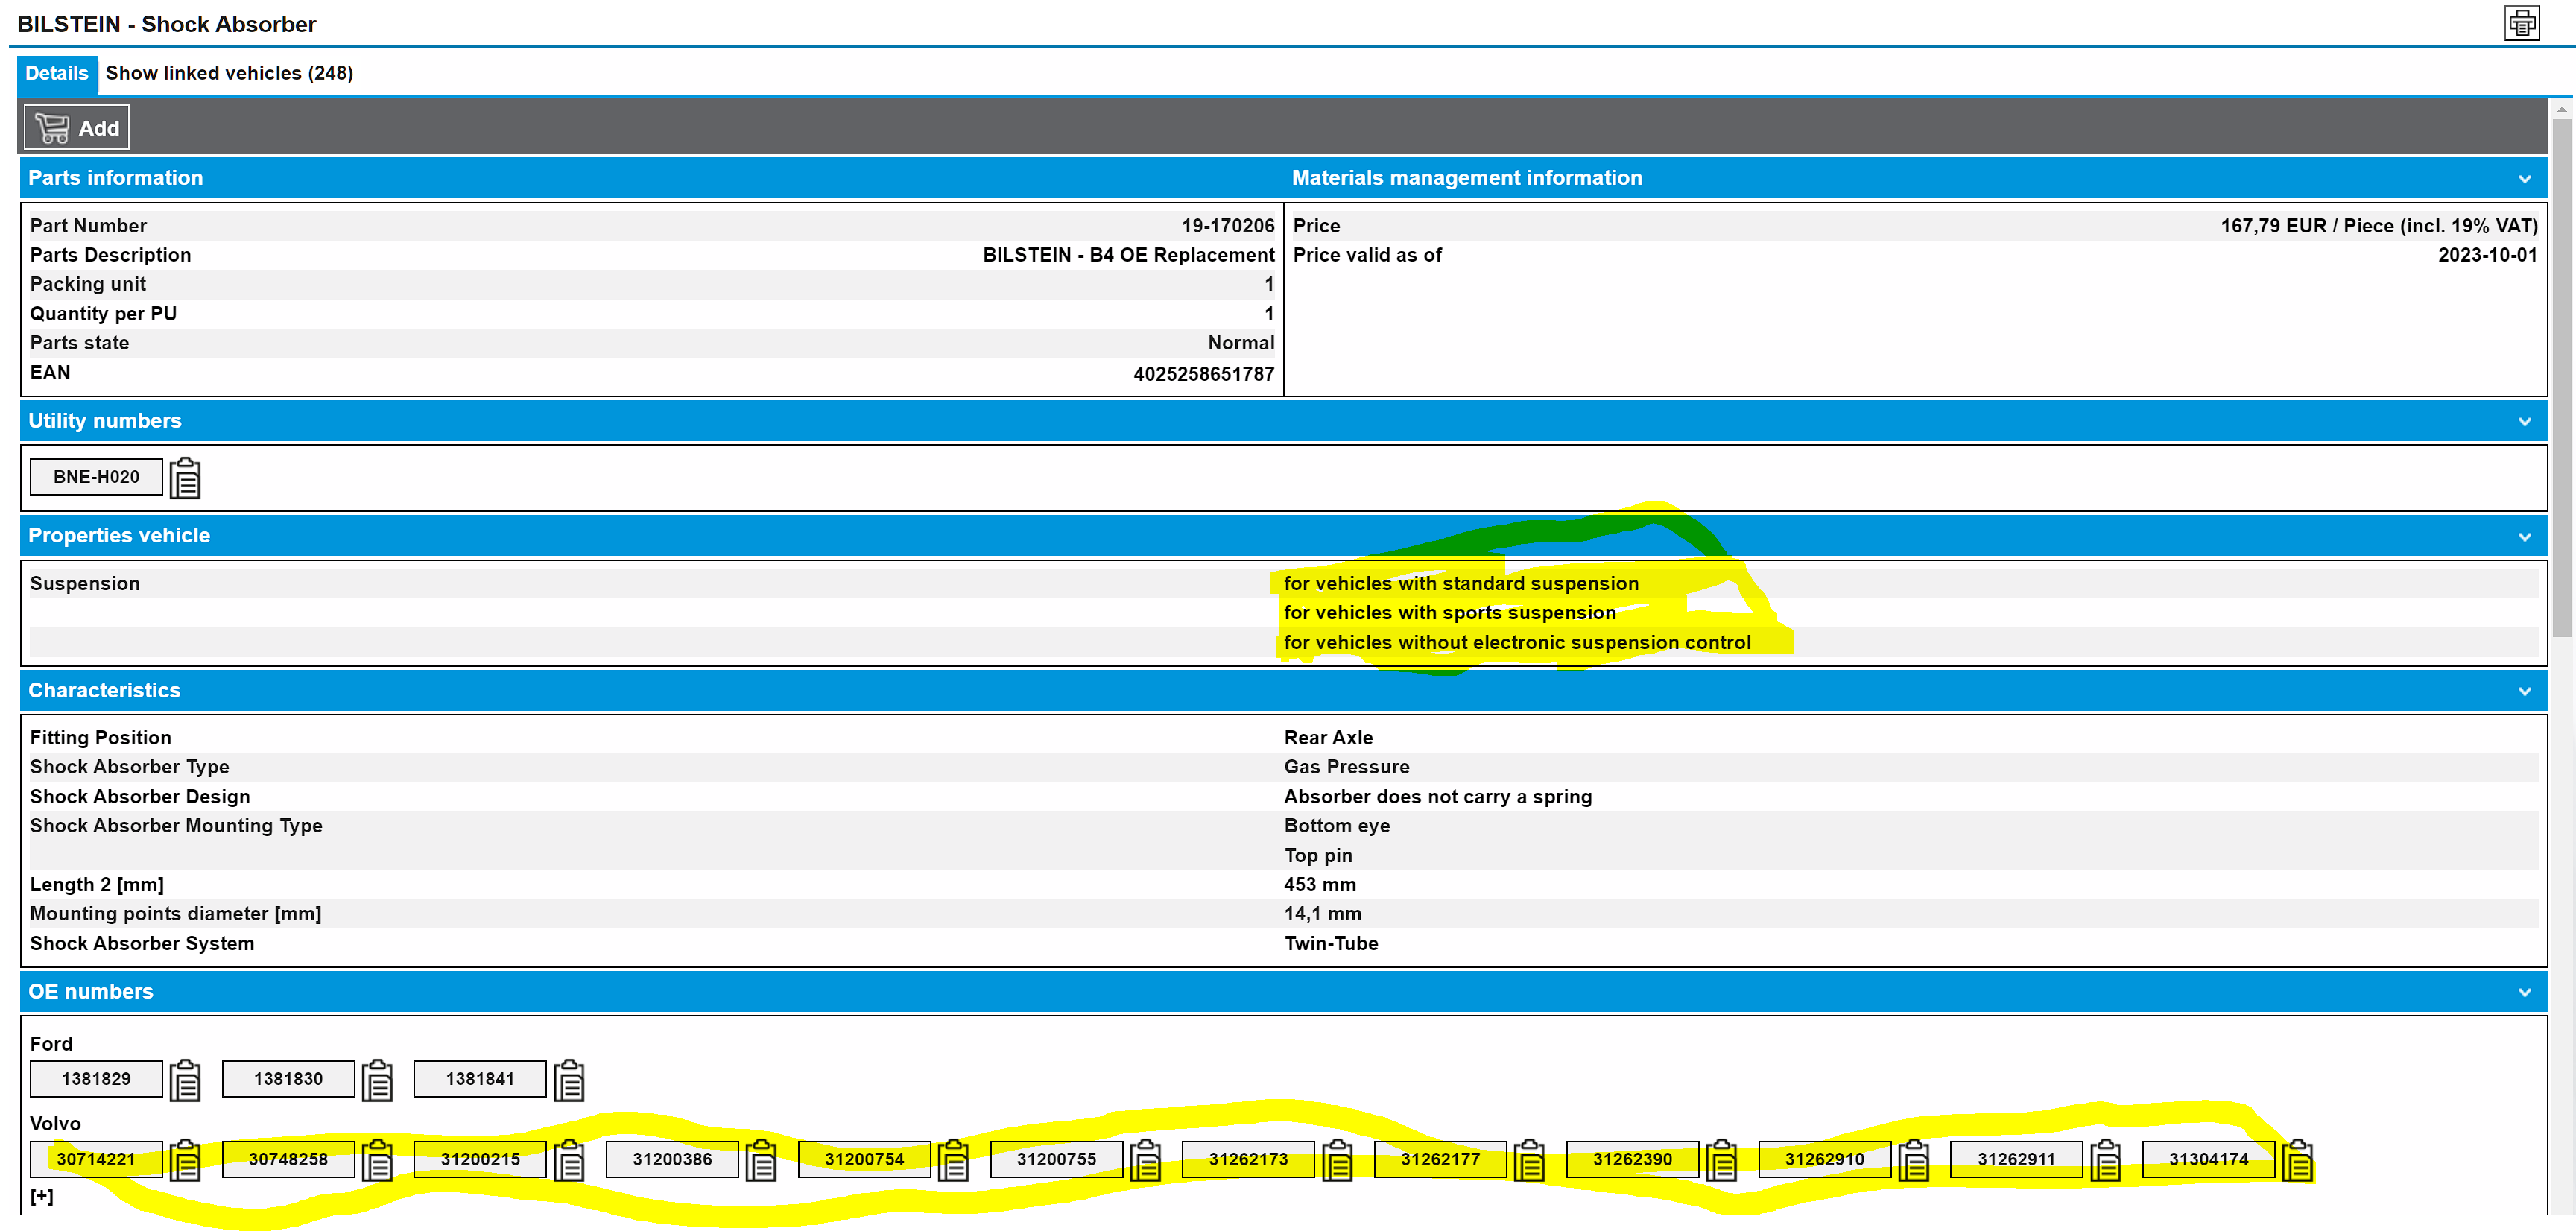Click the BNE-H020 utility number button
2576x1231 pixels.
click(96, 477)
